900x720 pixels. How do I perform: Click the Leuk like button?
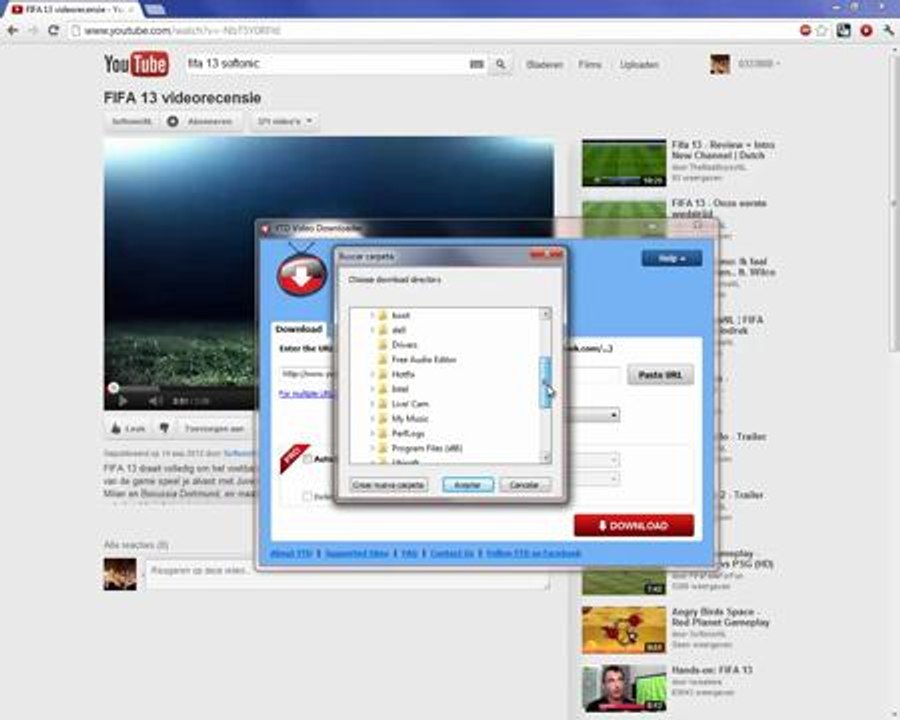coord(128,428)
